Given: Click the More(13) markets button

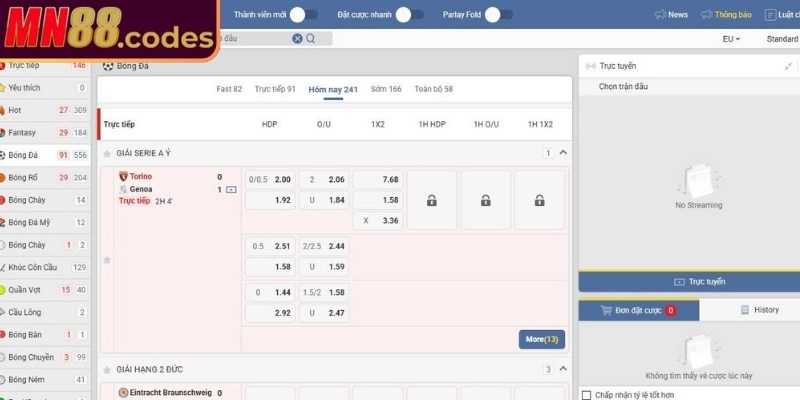Looking at the screenshot, I should click(x=541, y=340).
